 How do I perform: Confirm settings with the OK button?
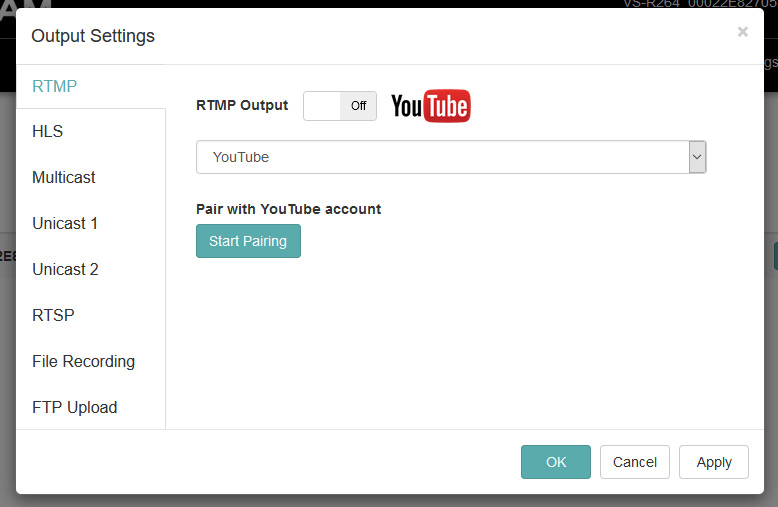click(555, 462)
